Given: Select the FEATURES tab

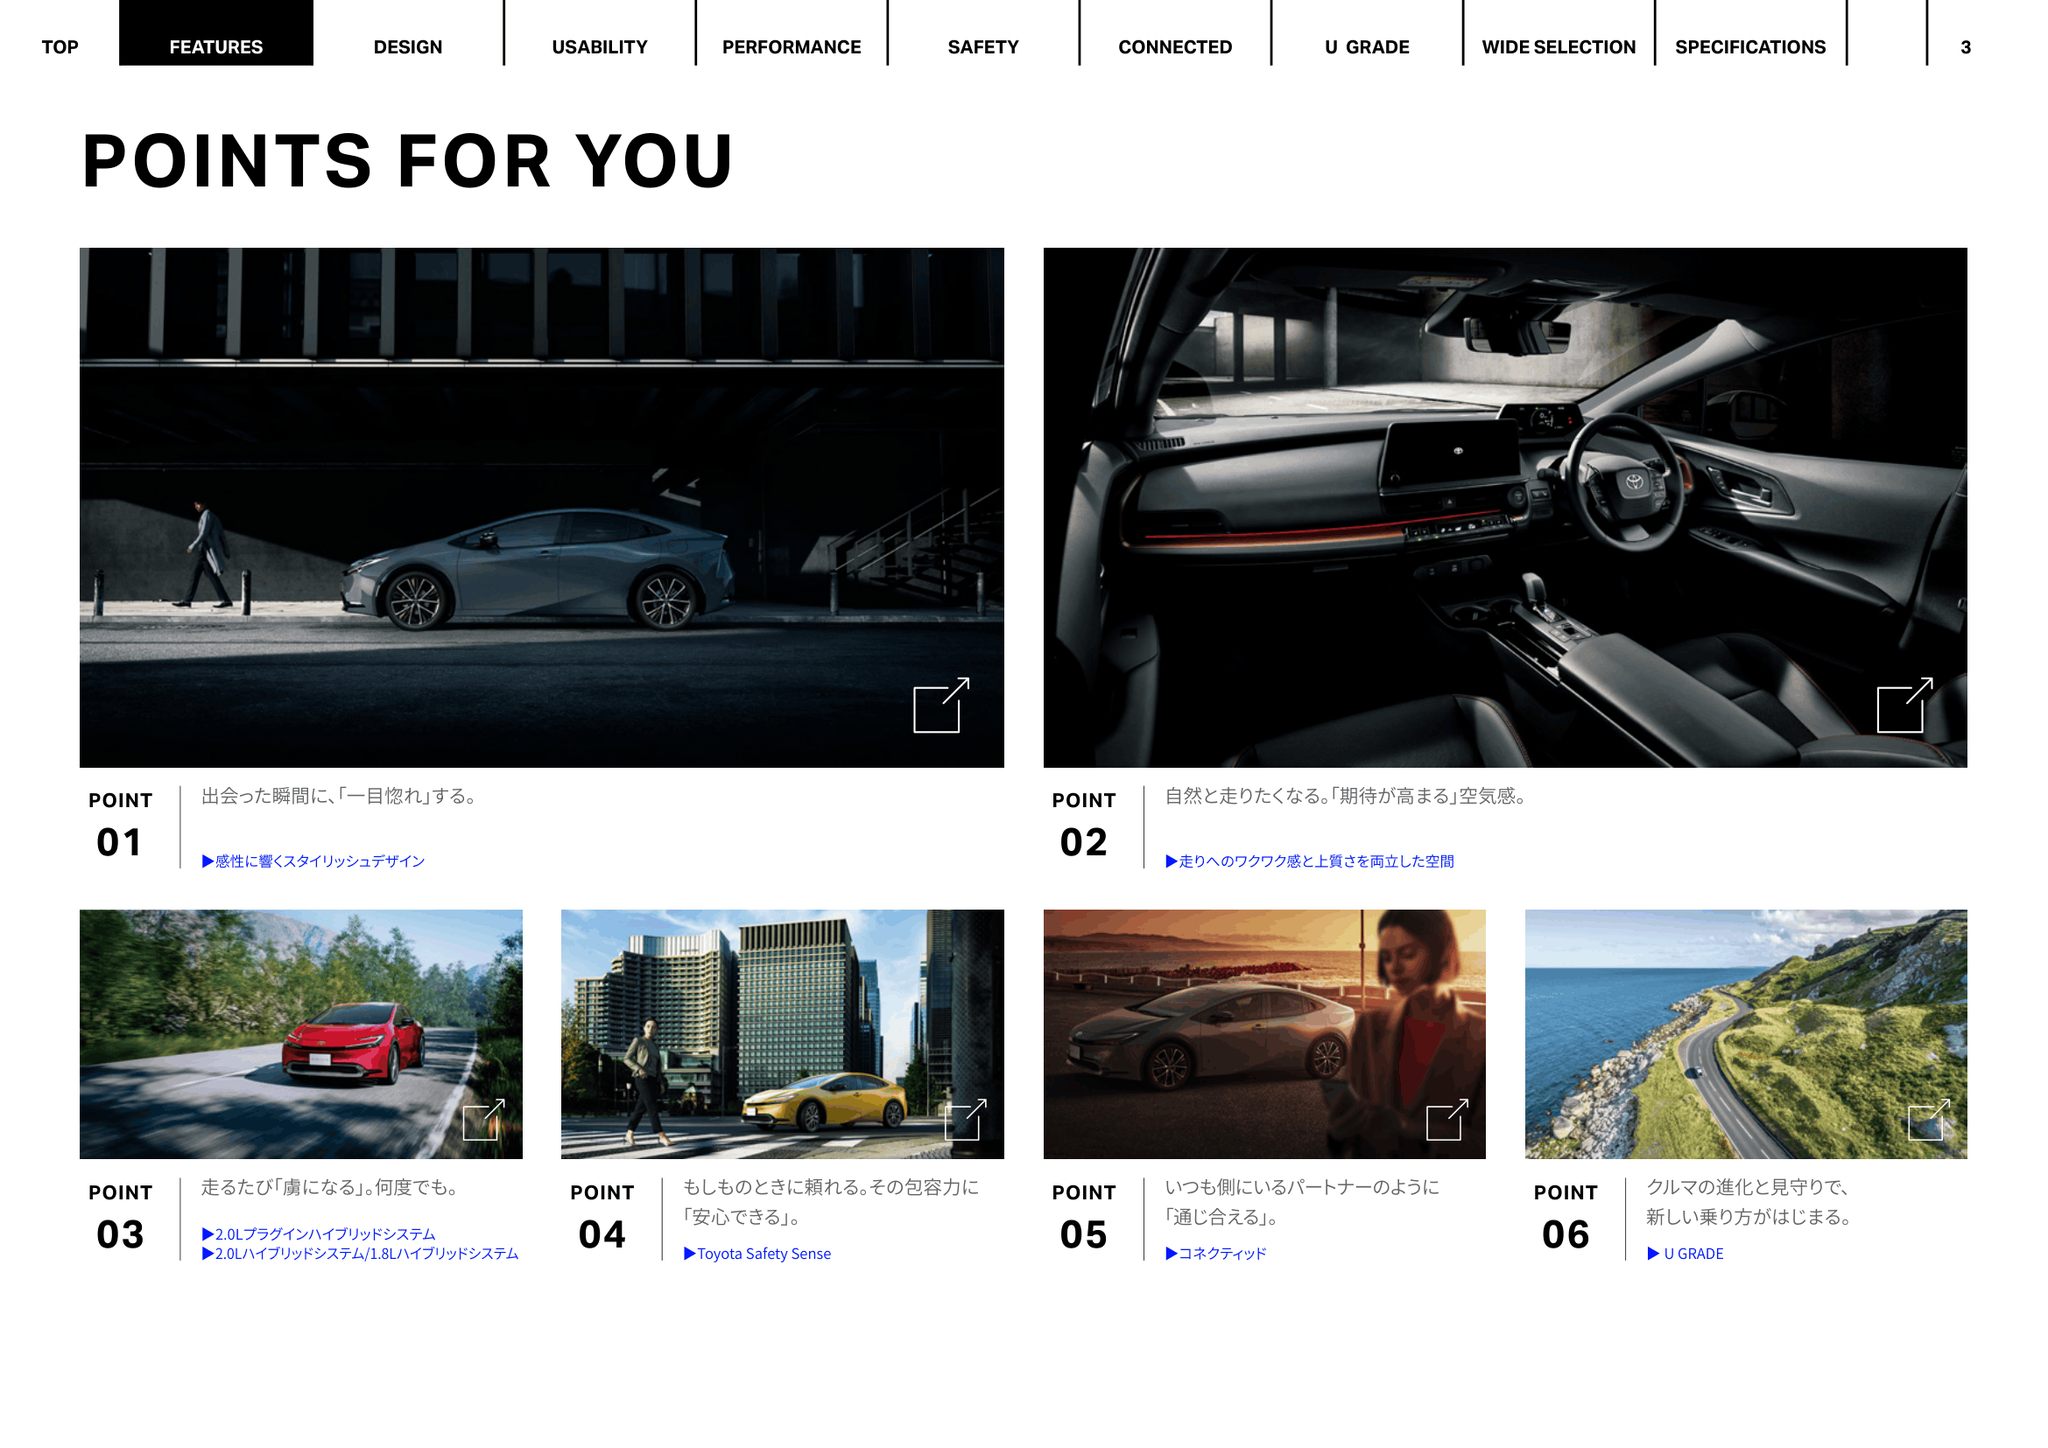Looking at the screenshot, I should pyautogui.click(x=216, y=33).
